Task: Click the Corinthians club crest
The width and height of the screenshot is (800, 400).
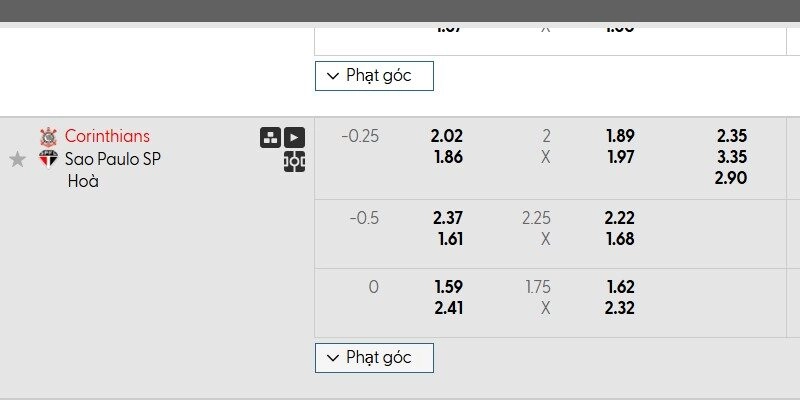Action: (48, 136)
